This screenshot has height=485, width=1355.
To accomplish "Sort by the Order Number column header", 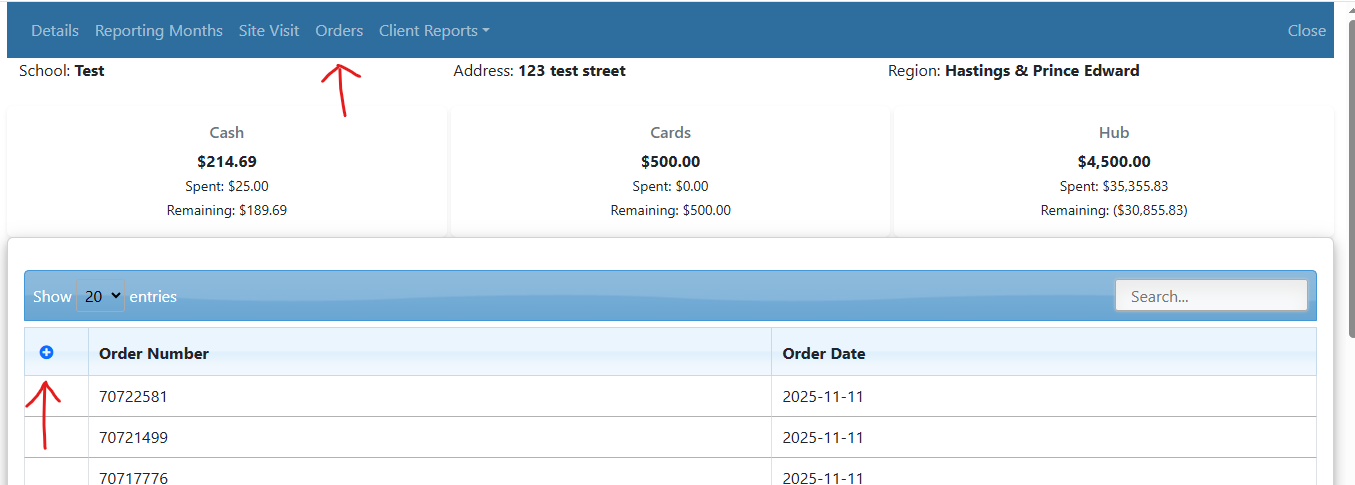I will coord(154,353).
